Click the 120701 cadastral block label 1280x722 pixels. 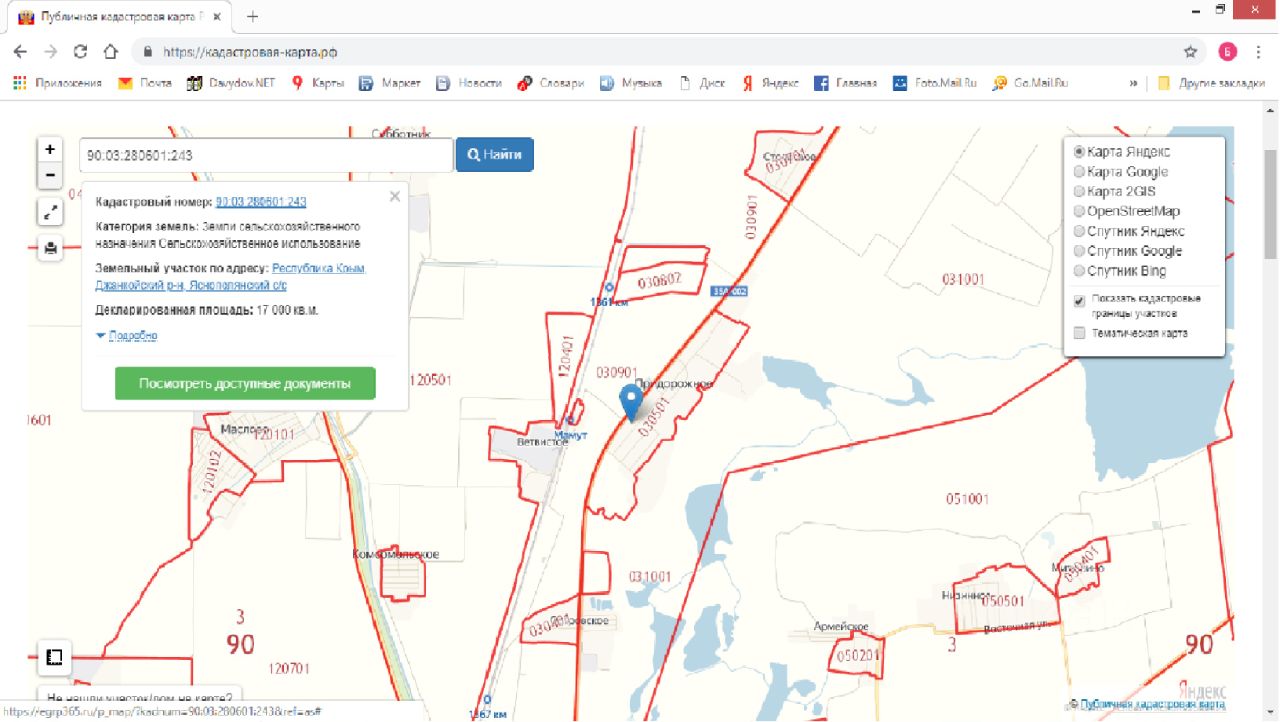pyautogui.click(x=289, y=667)
